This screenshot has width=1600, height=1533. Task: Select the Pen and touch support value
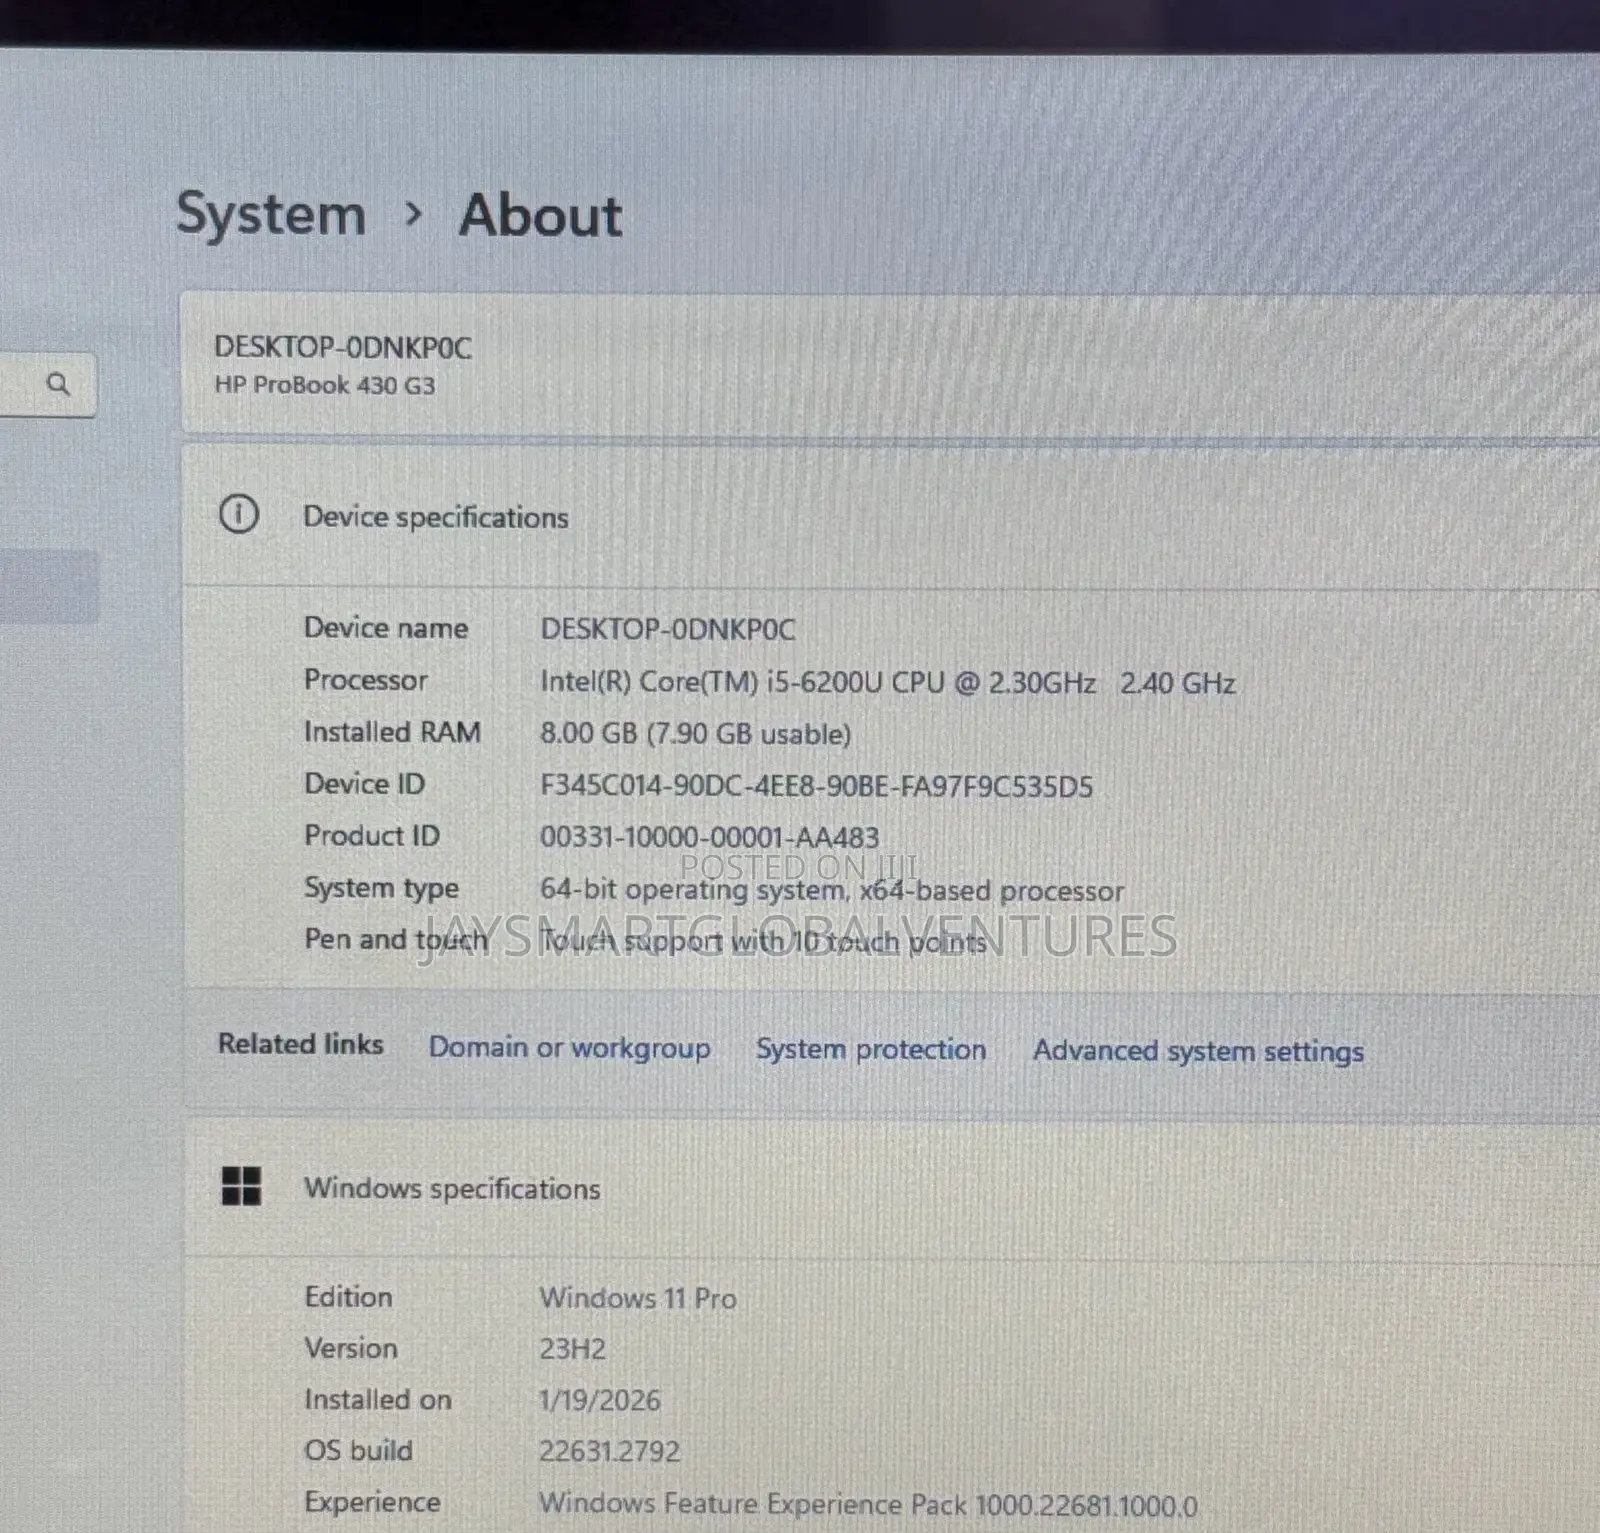click(x=763, y=941)
